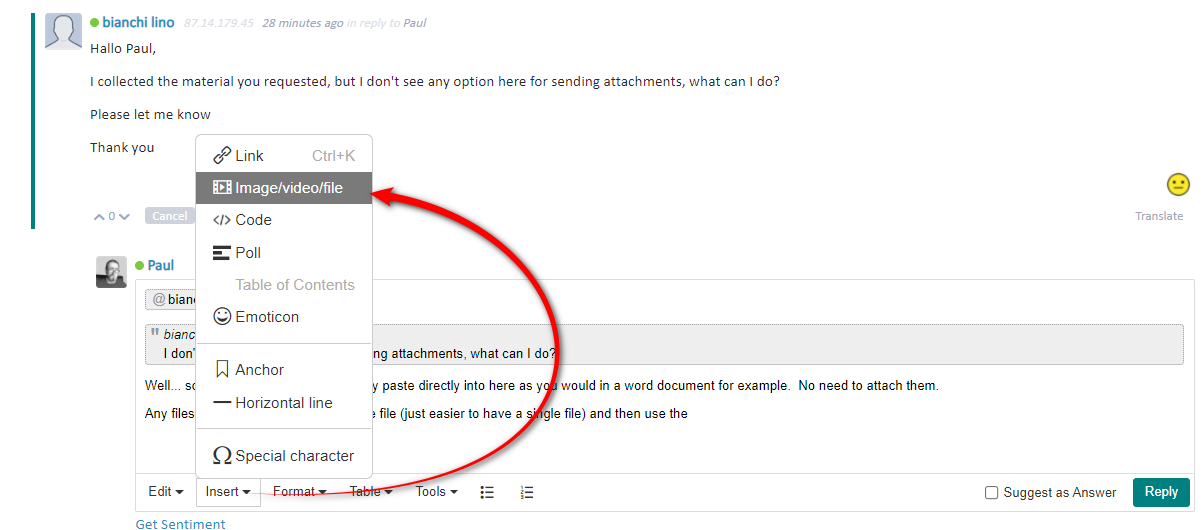
Task: Insert a Special character
Action: click(294, 455)
